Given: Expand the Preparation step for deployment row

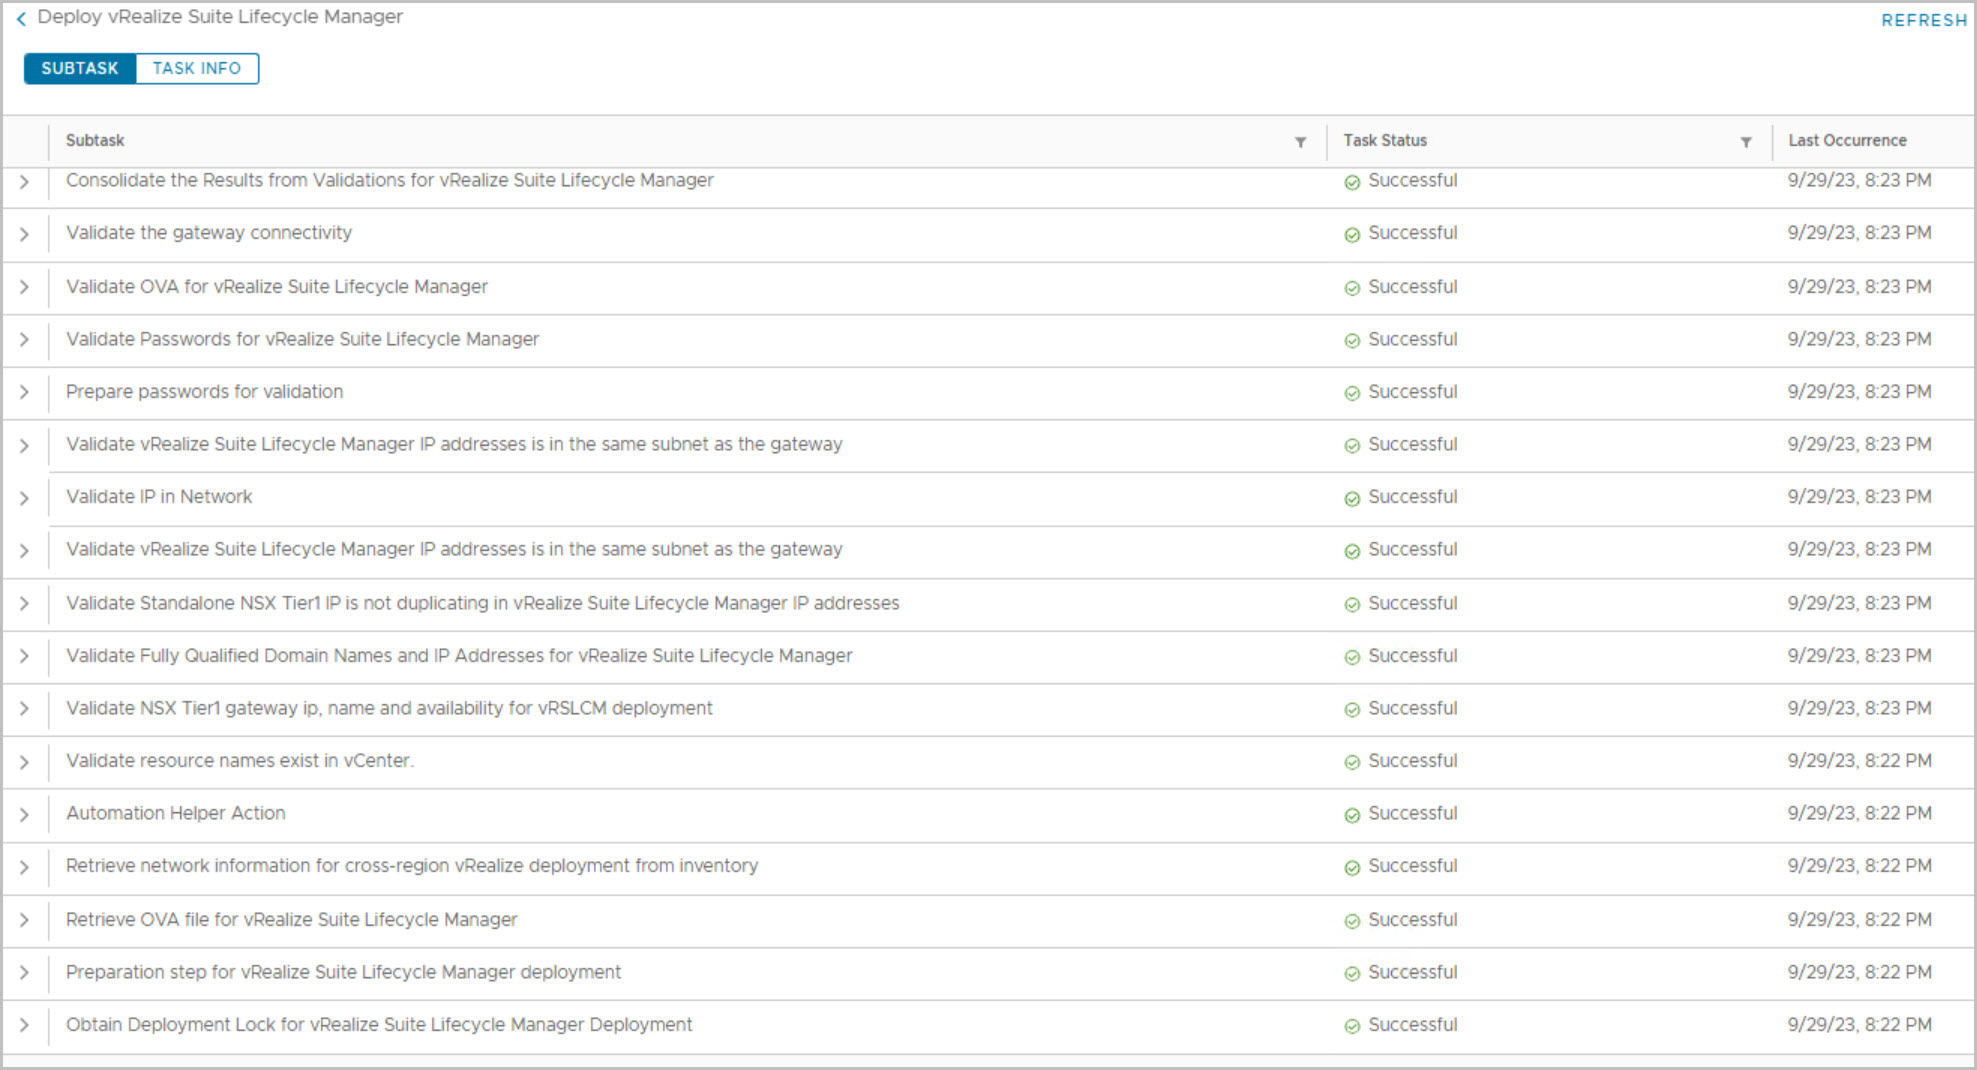Looking at the screenshot, I should 24,973.
